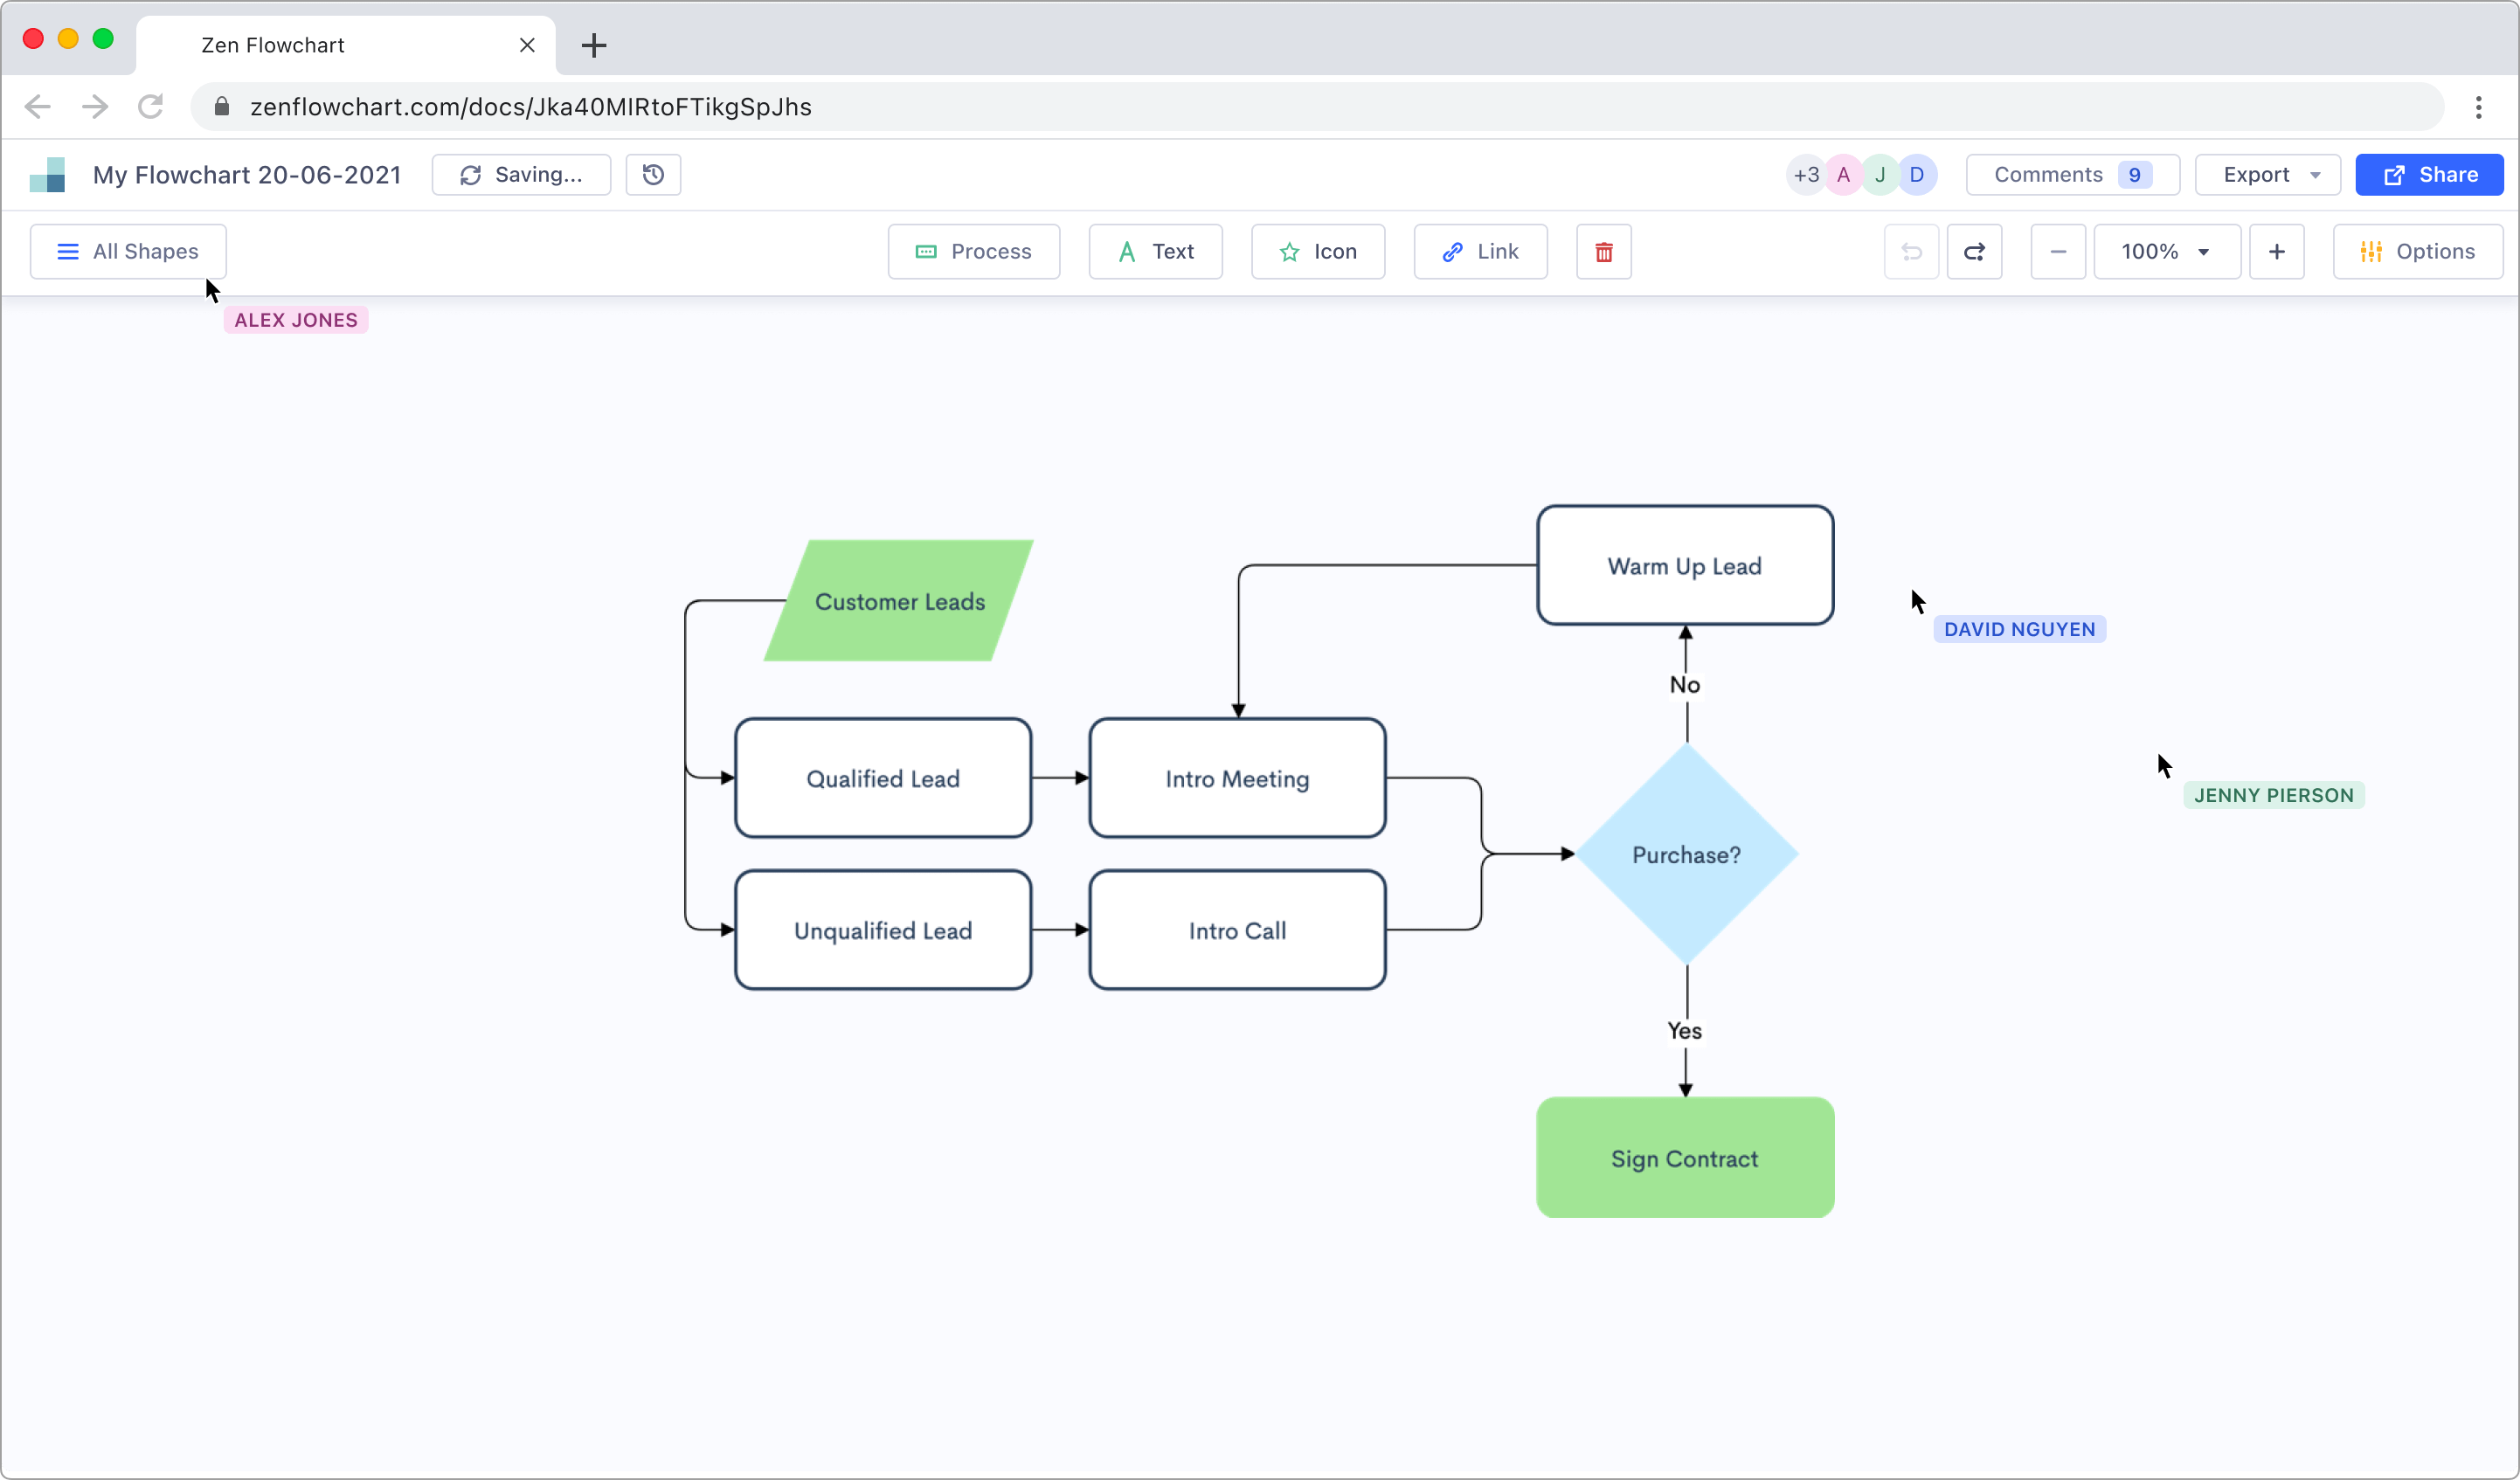The height and width of the screenshot is (1480, 2520).
Task: Add a Process shape from toolbar
Action: [973, 252]
